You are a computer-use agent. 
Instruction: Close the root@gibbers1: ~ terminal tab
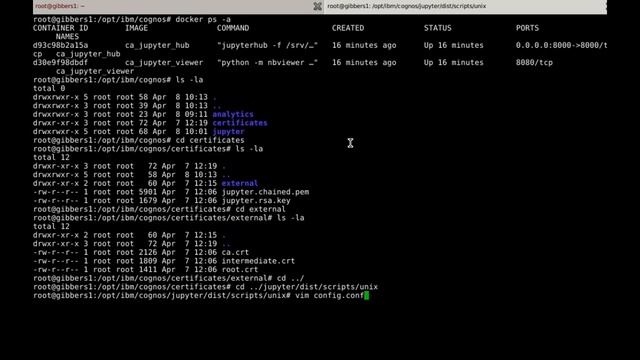point(317,6)
